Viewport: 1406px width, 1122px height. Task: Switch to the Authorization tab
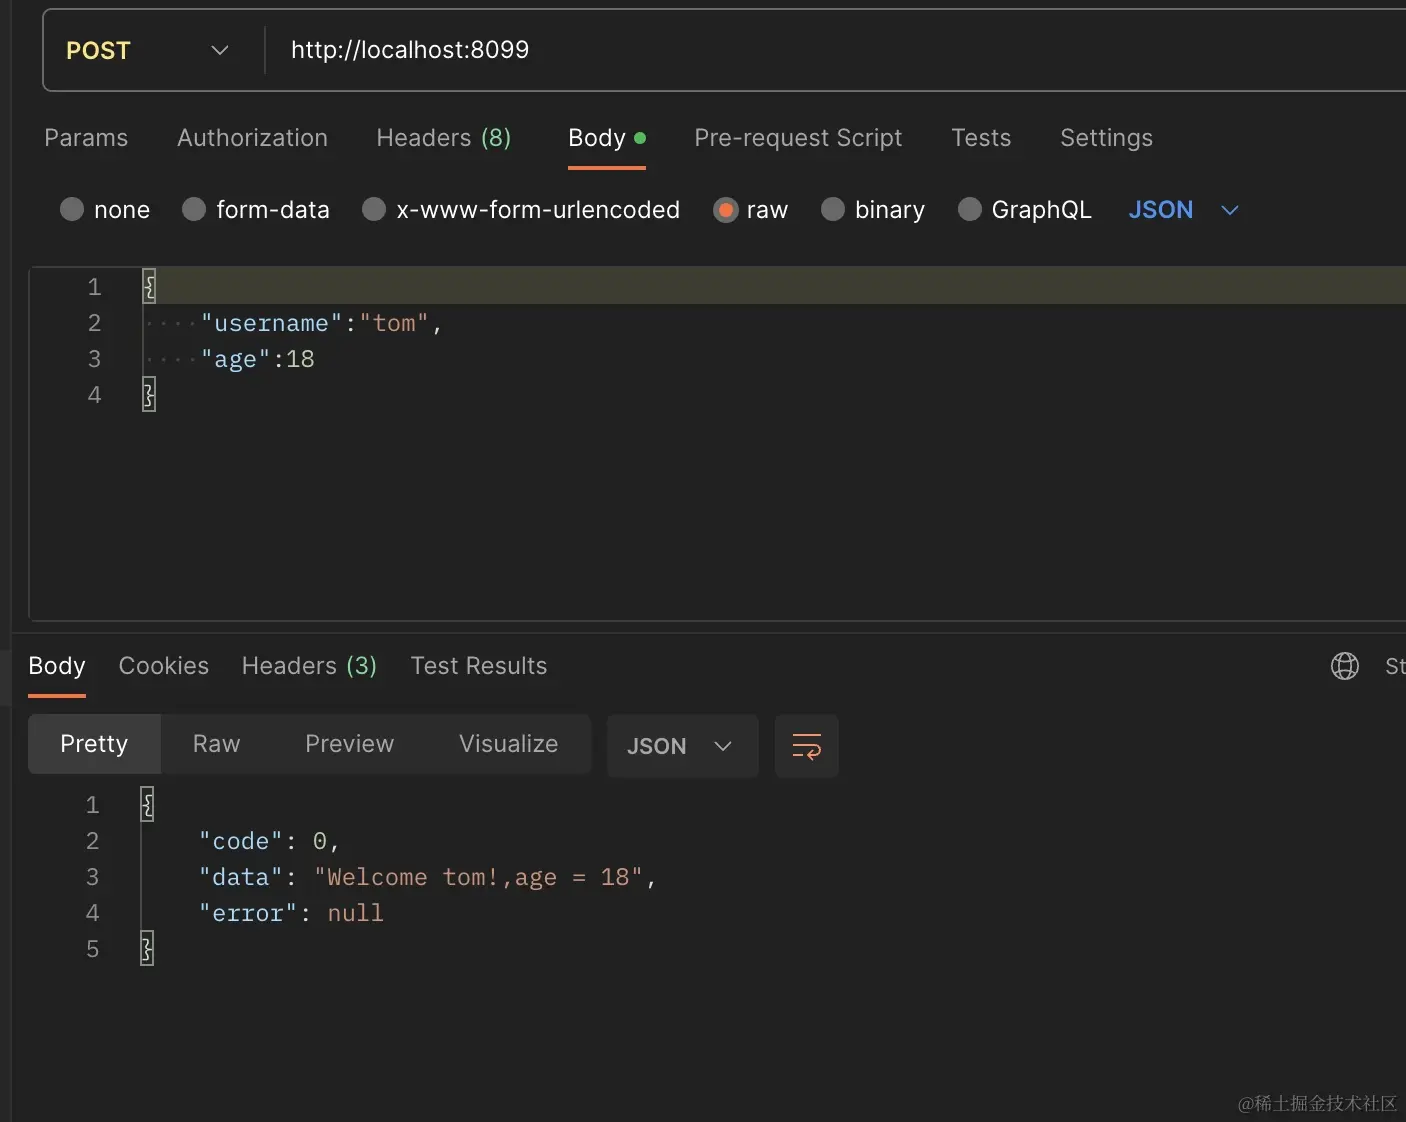coord(252,138)
